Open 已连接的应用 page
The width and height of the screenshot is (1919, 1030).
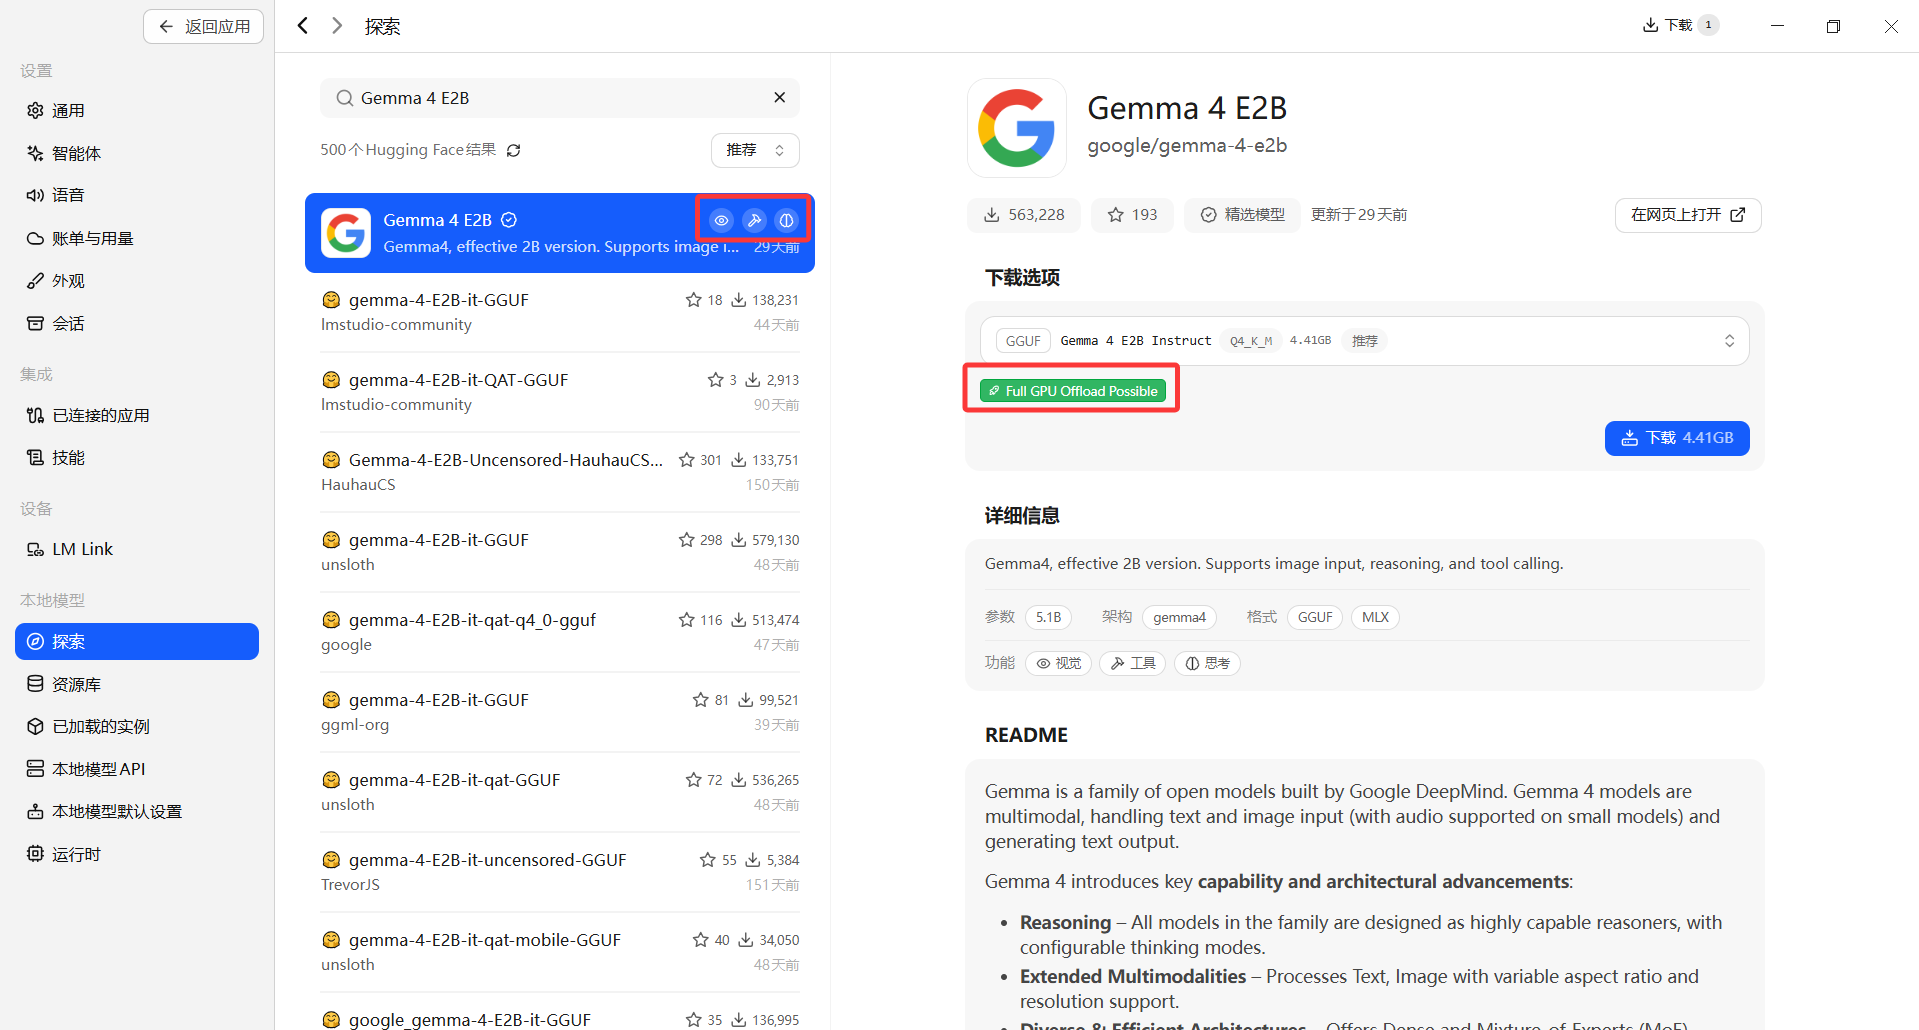(137, 415)
